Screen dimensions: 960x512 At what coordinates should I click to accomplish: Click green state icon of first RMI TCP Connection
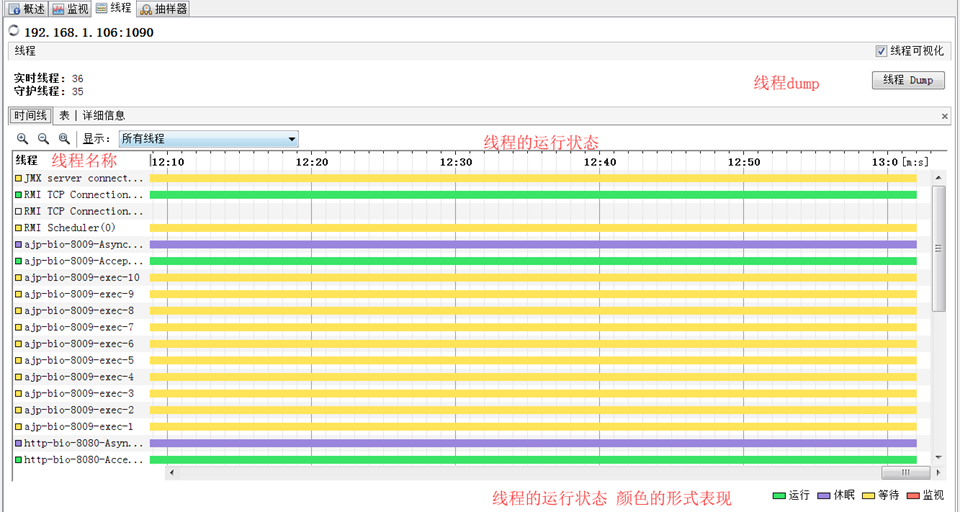[x=18, y=195]
